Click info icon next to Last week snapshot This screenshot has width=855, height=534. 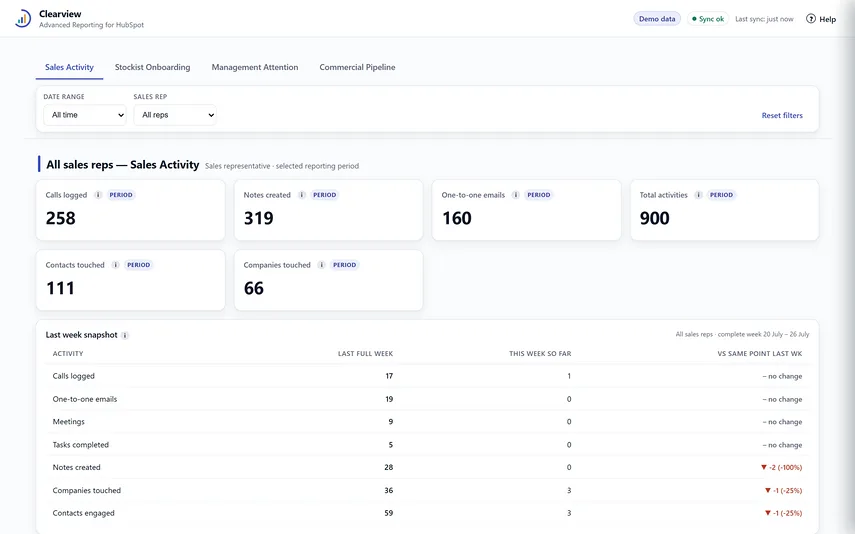tap(125, 335)
